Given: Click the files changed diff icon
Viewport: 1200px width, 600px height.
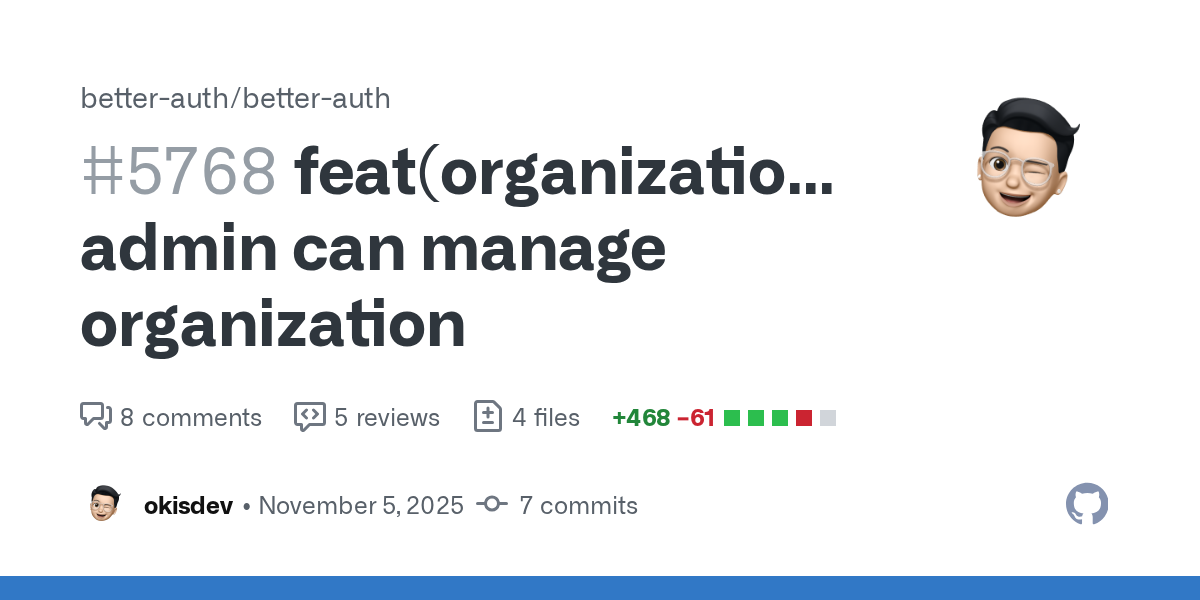Looking at the screenshot, I should (x=487, y=417).
